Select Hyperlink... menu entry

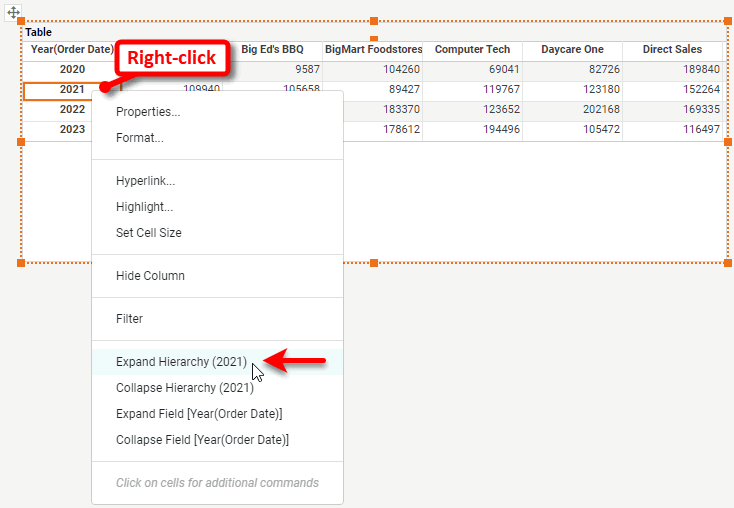[x=145, y=181]
